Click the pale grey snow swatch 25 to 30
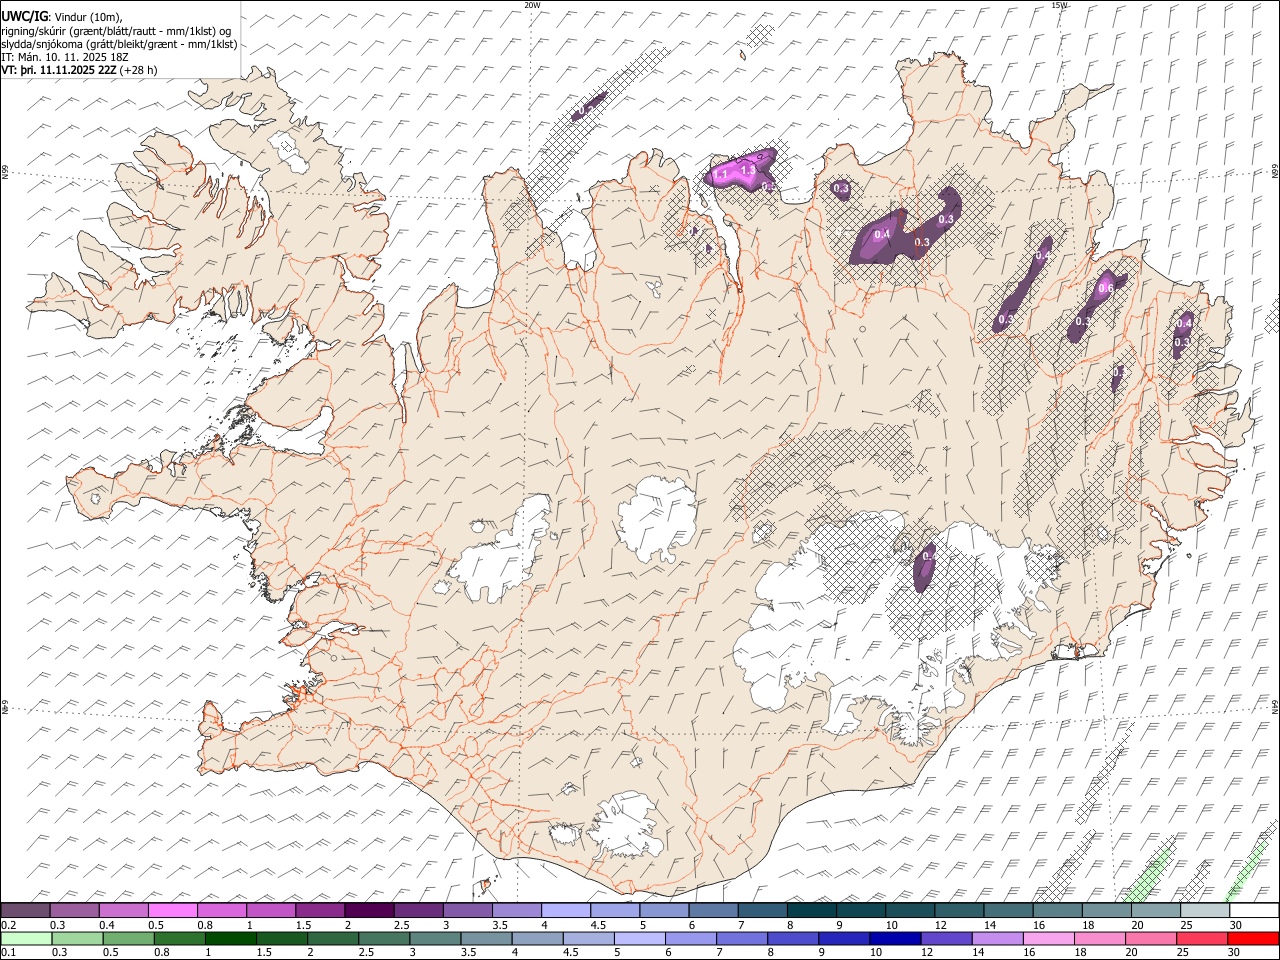Screen dimensions: 1280x960 pos(1205,910)
